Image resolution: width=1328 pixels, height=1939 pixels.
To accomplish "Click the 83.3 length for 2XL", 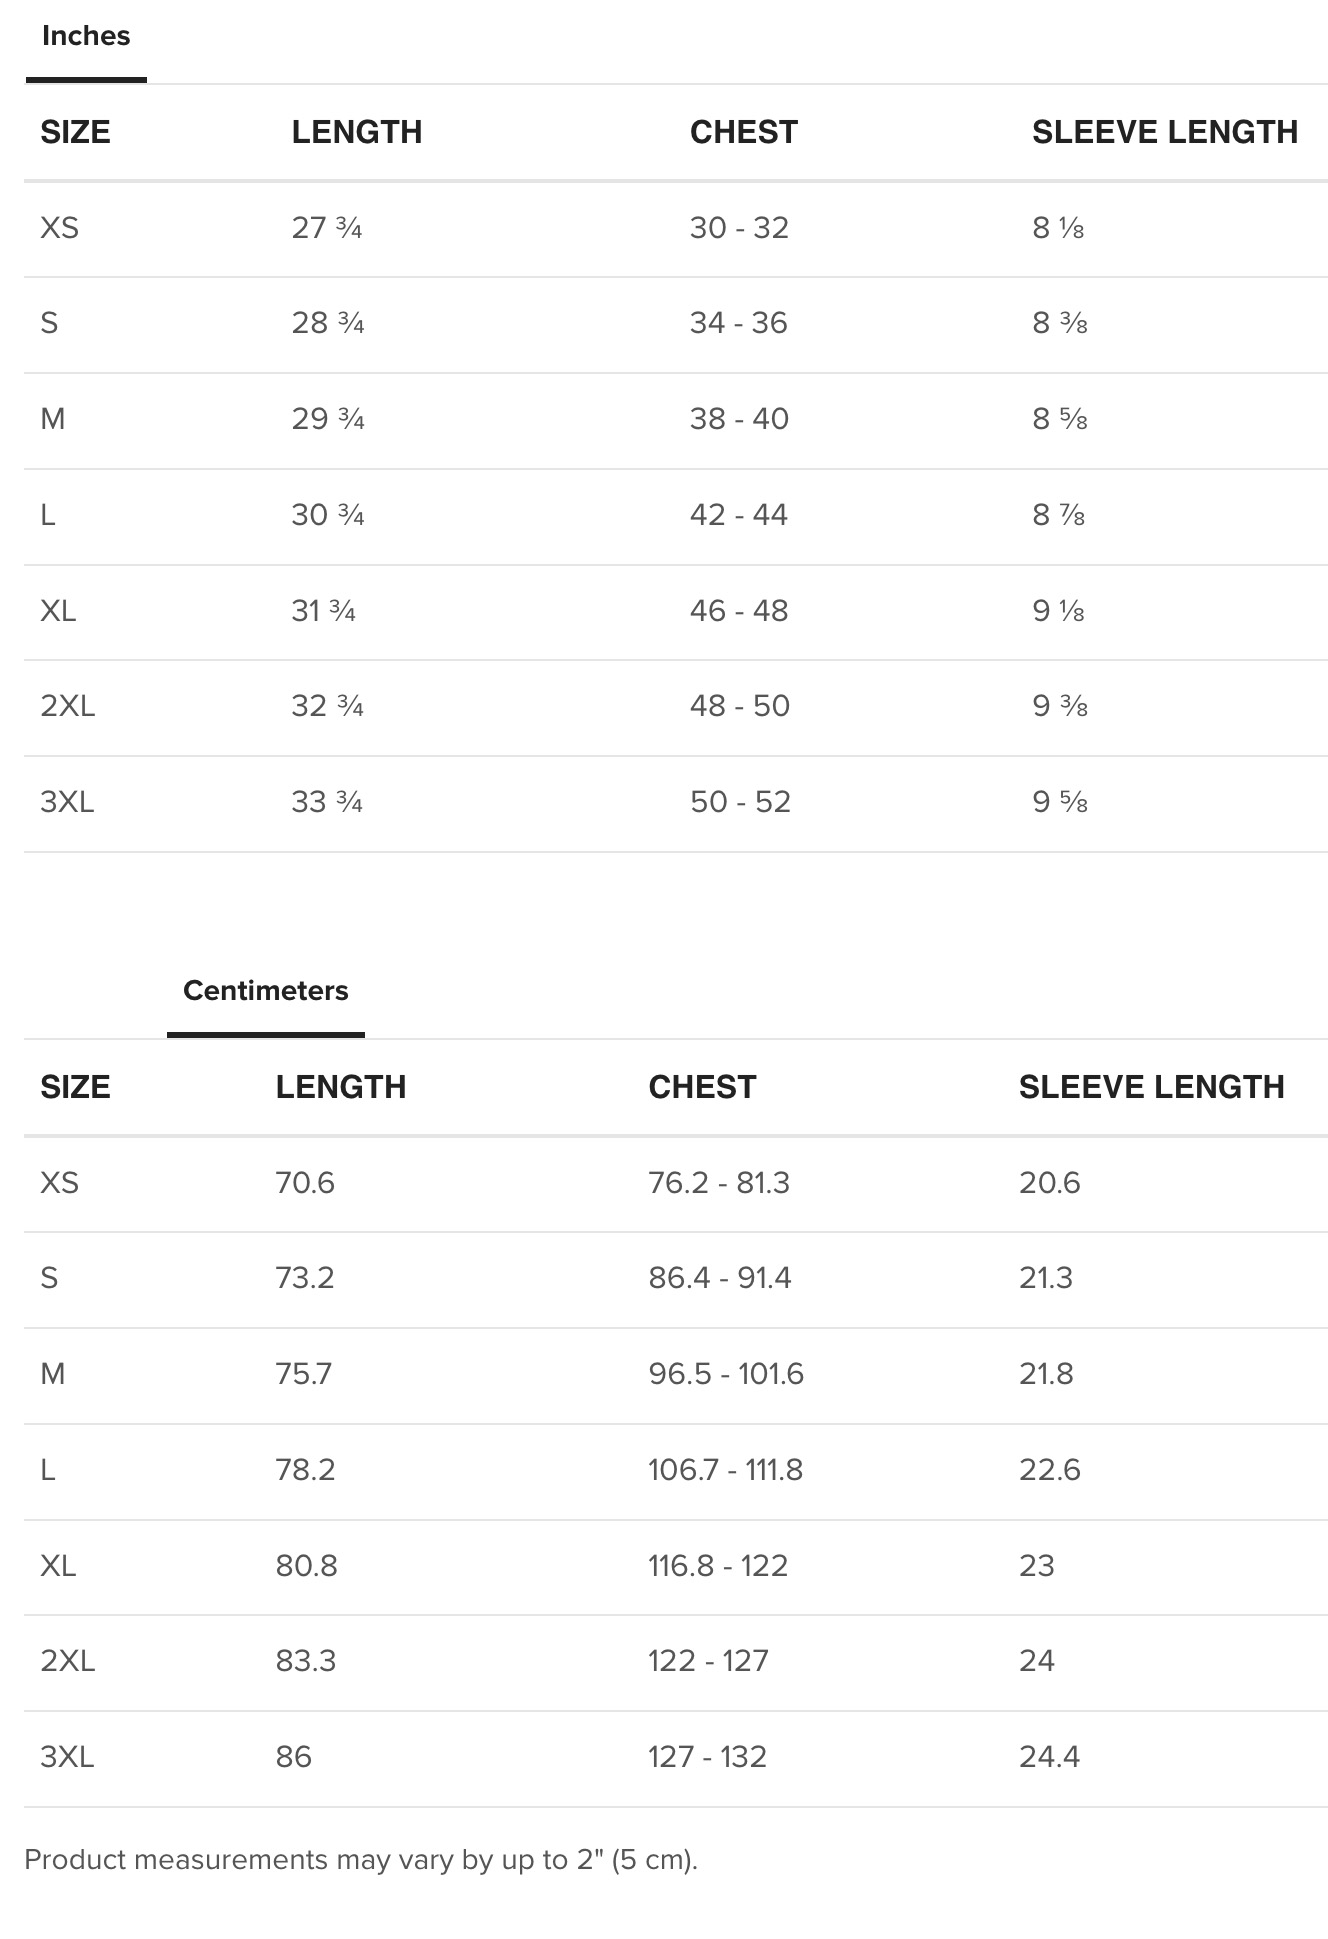I will click(x=306, y=1661).
